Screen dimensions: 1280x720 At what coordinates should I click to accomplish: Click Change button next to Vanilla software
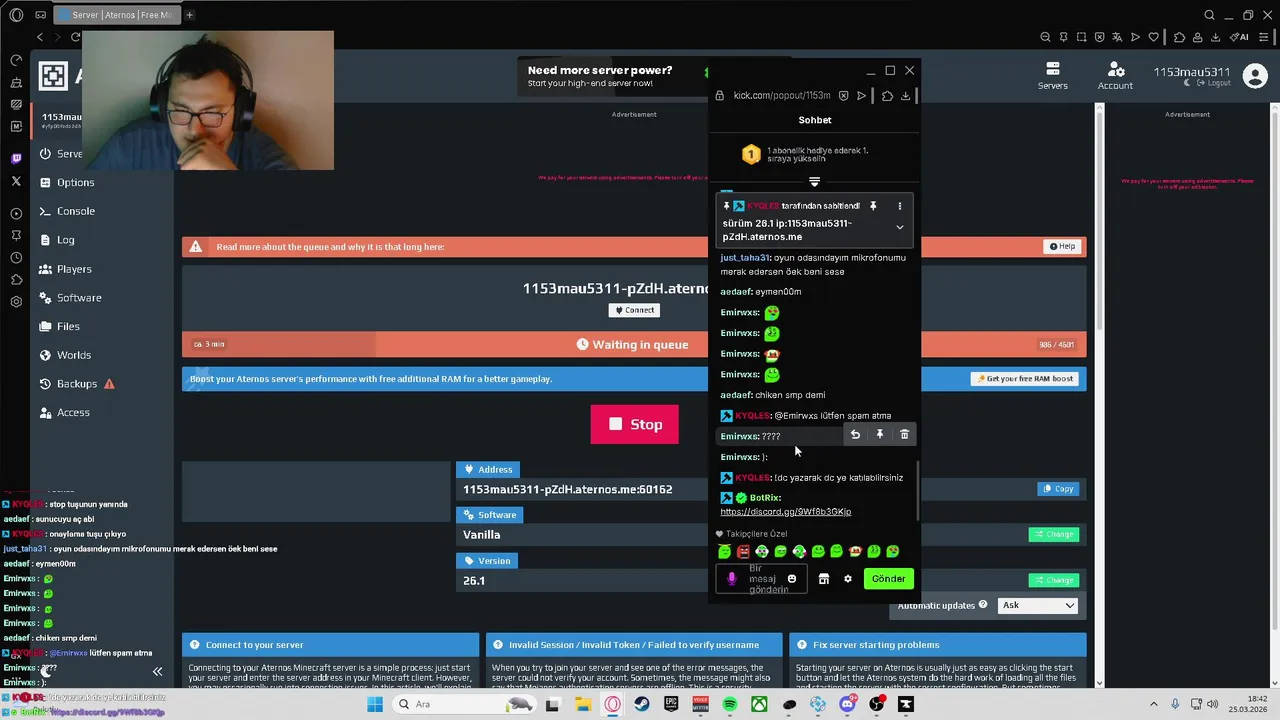click(x=1054, y=534)
